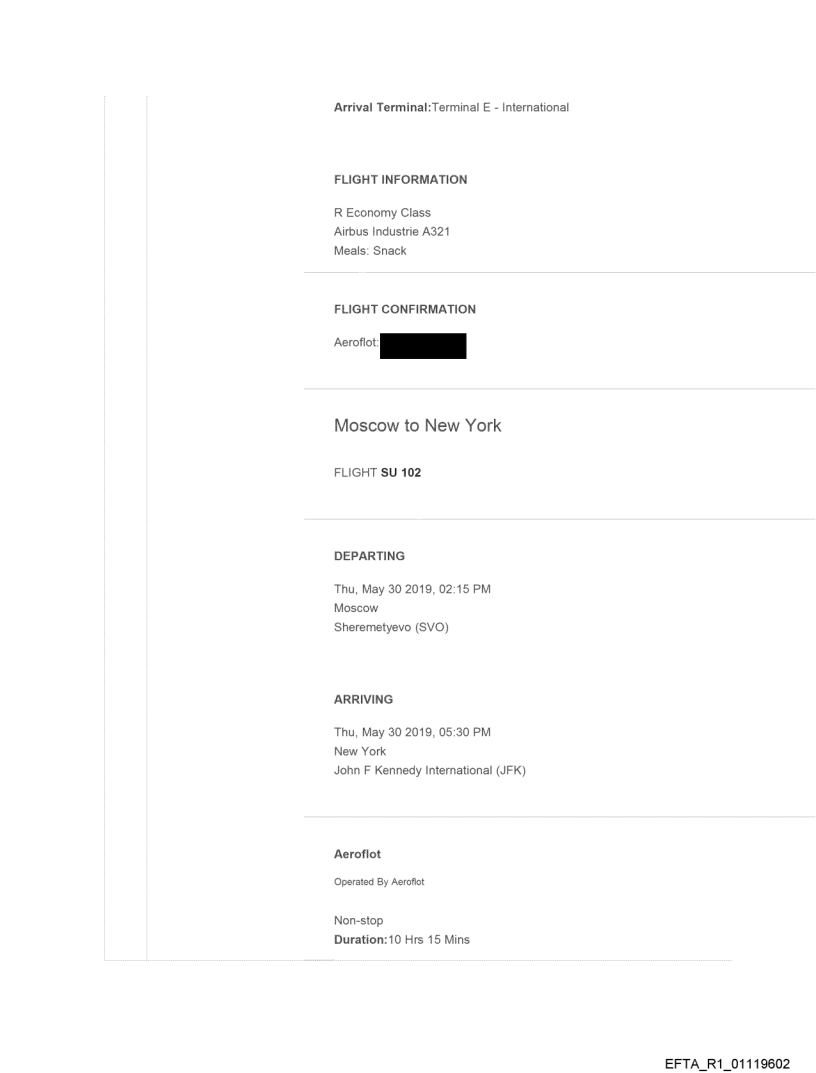
Task: Click the Non-stop label
Action: pos(359,920)
